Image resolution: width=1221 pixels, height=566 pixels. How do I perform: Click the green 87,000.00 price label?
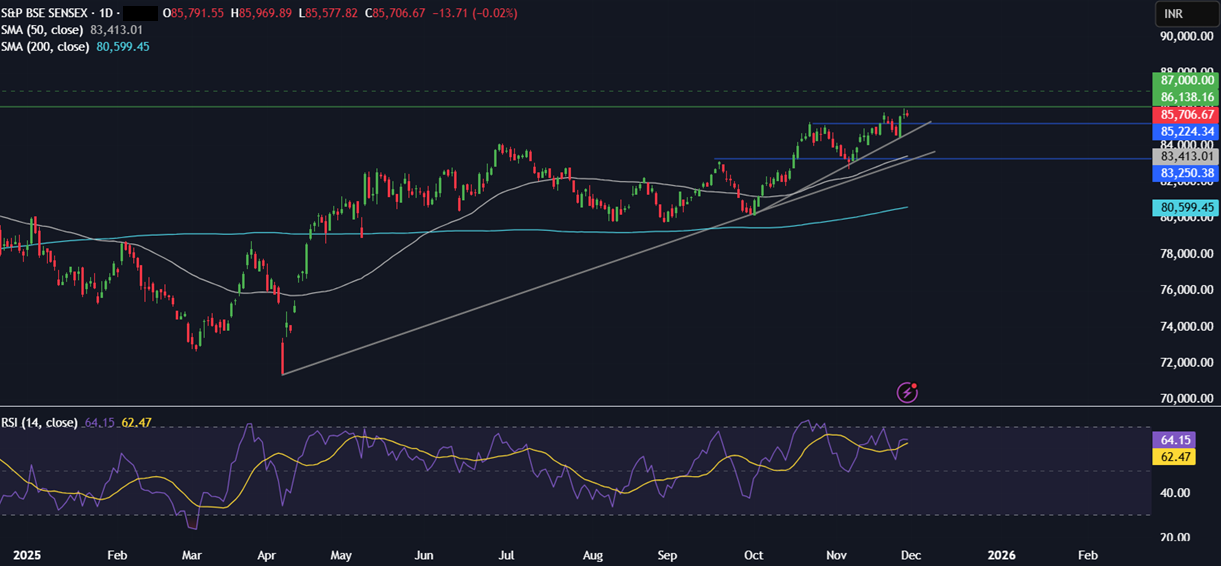(x=1185, y=80)
